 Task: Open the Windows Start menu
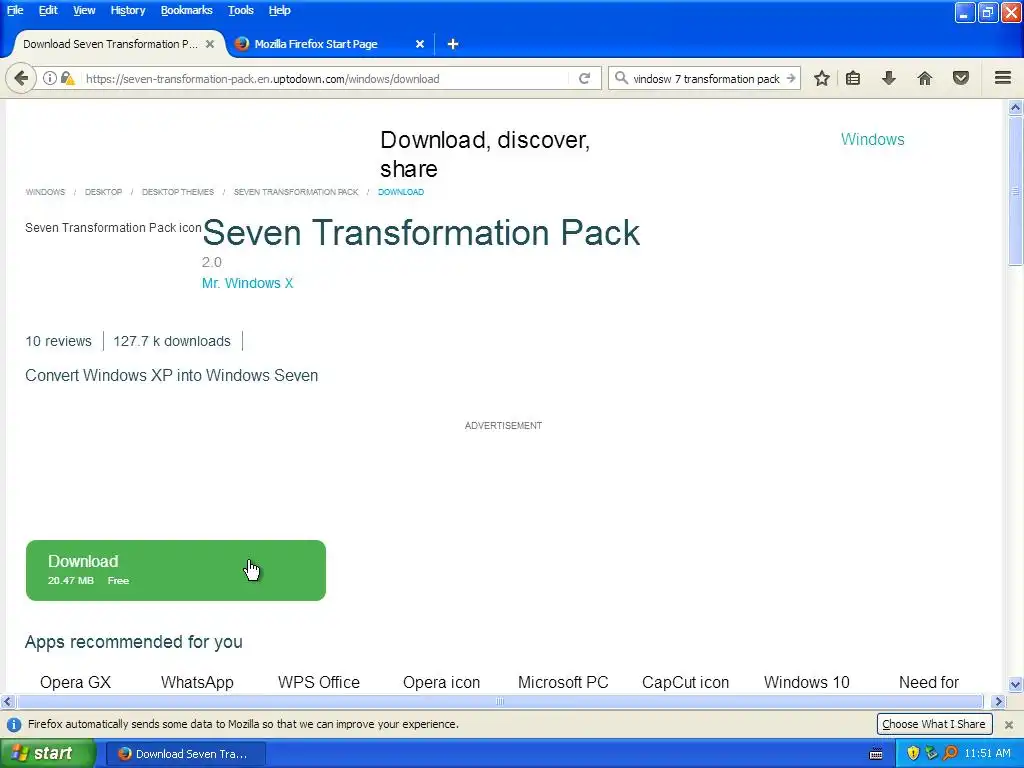(47, 753)
